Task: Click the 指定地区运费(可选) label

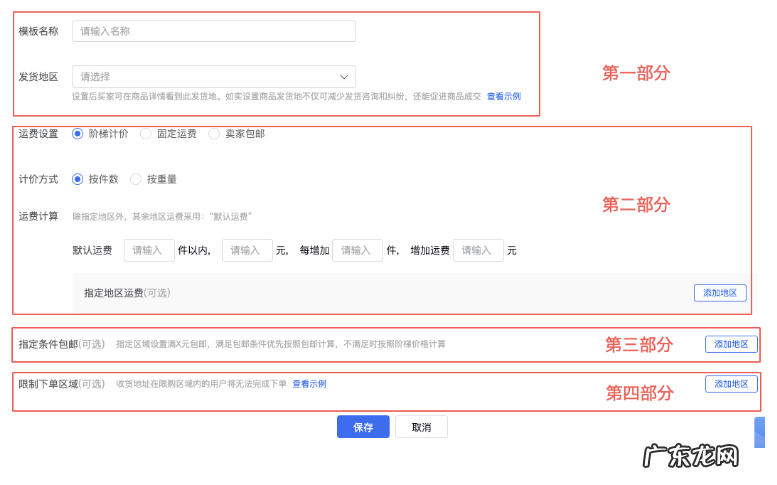Action: pyautogui.click(x=127, y=293)
